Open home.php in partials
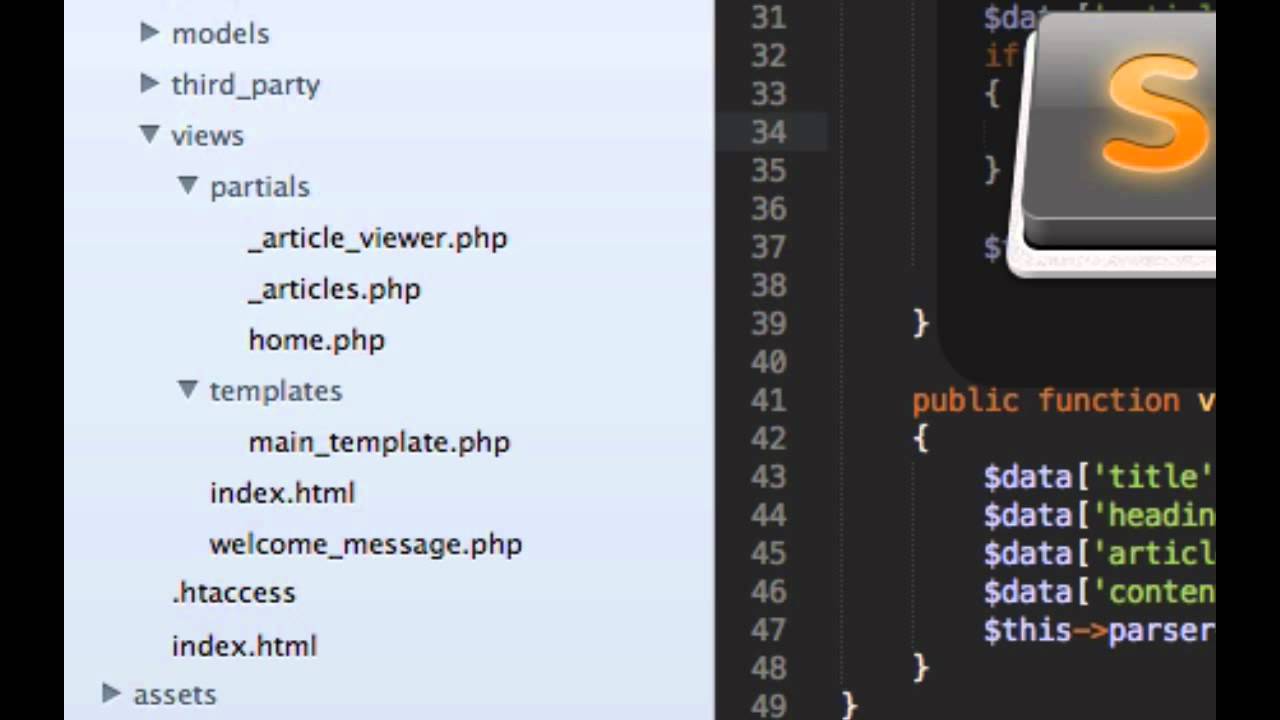This screenshot has height=720, width=1280. coord(317,340)
